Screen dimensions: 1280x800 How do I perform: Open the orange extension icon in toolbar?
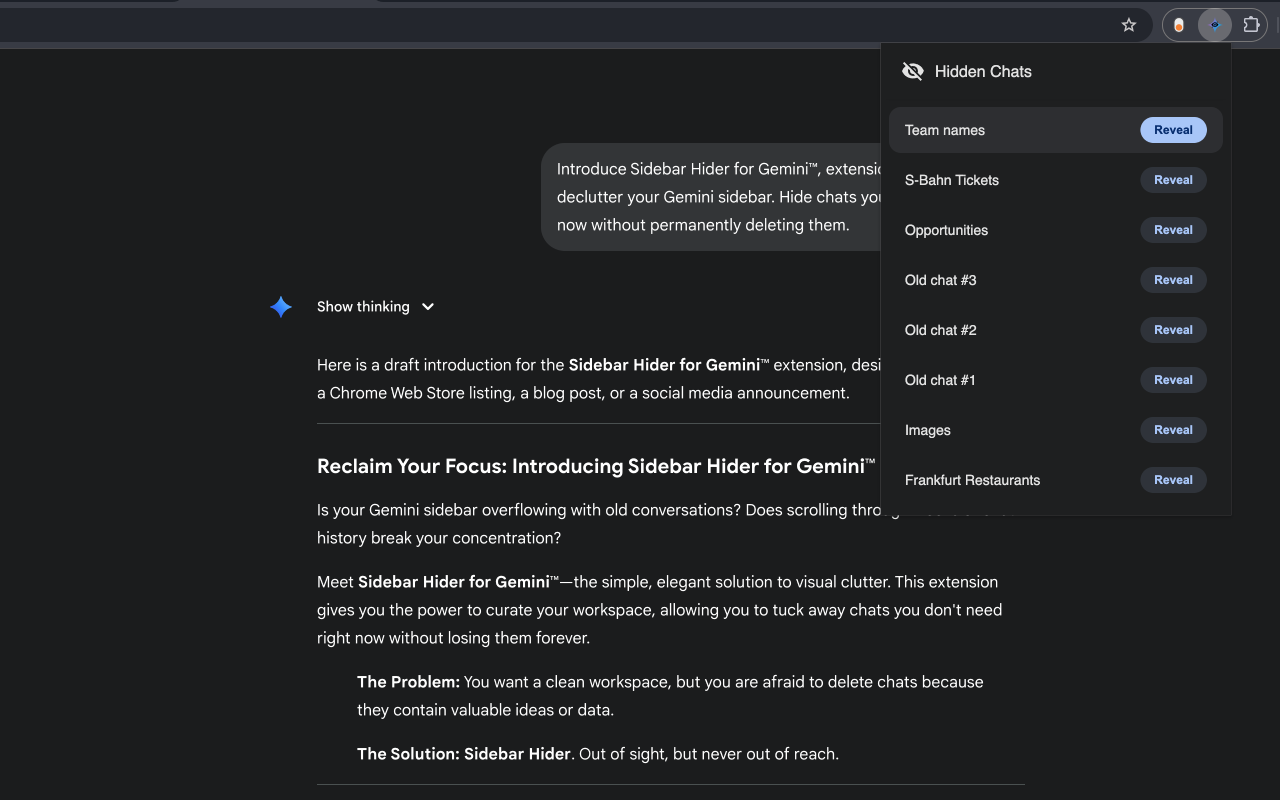click(1179, 25)
